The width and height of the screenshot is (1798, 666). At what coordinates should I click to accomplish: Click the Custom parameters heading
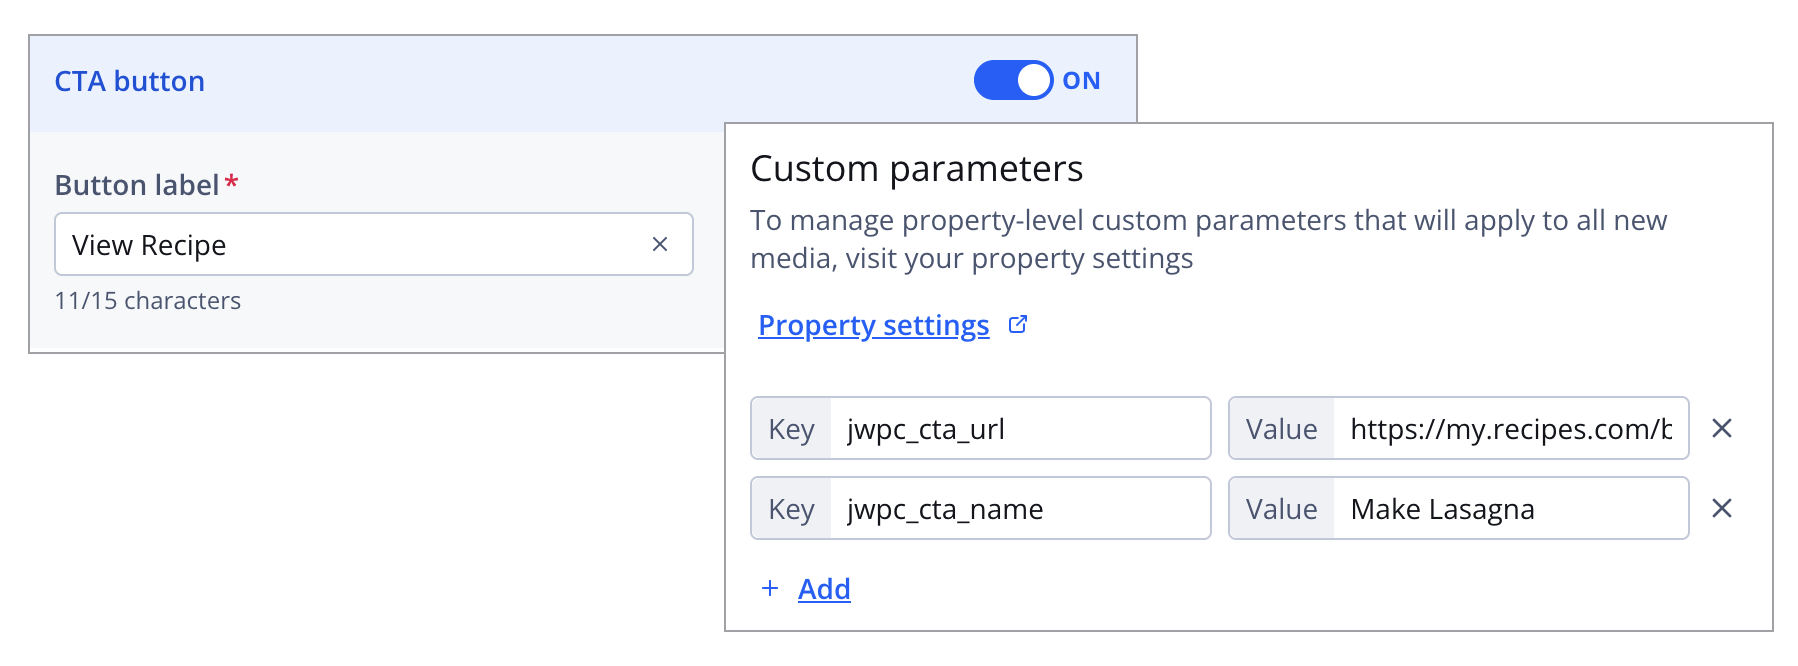pos(917,169)
